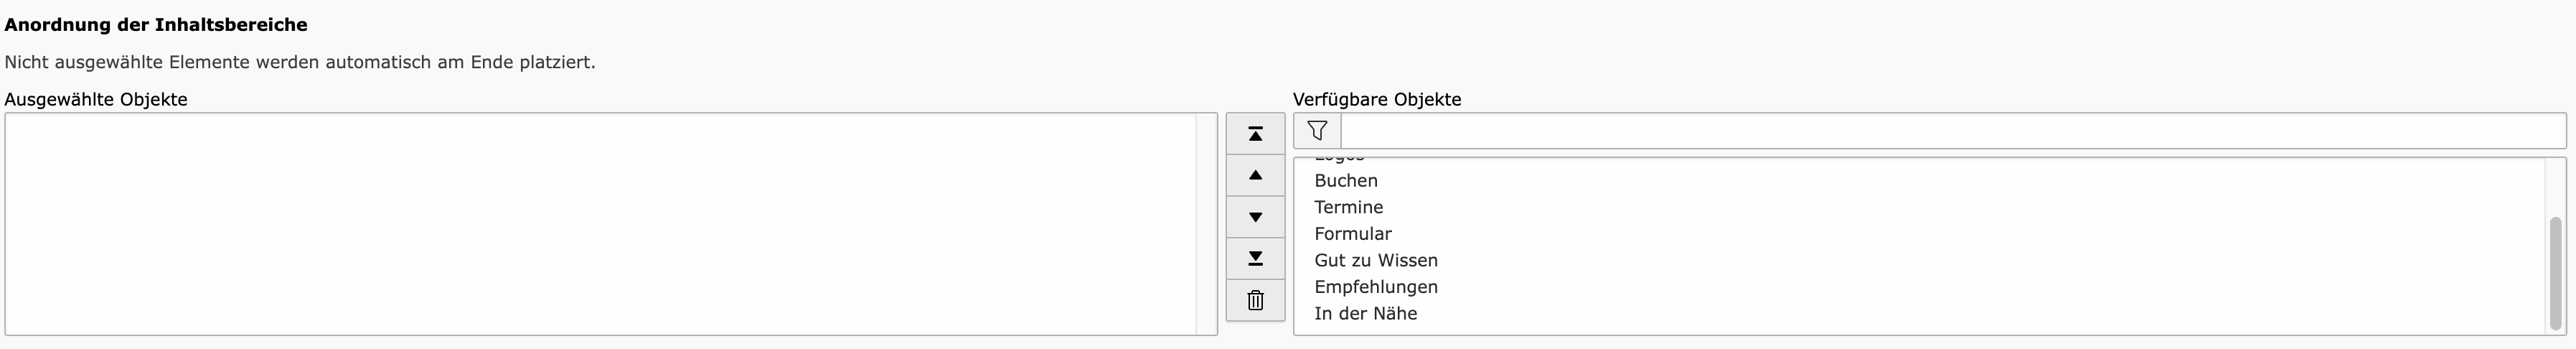Choose In der Nähe option

(x=1365, y=313)
